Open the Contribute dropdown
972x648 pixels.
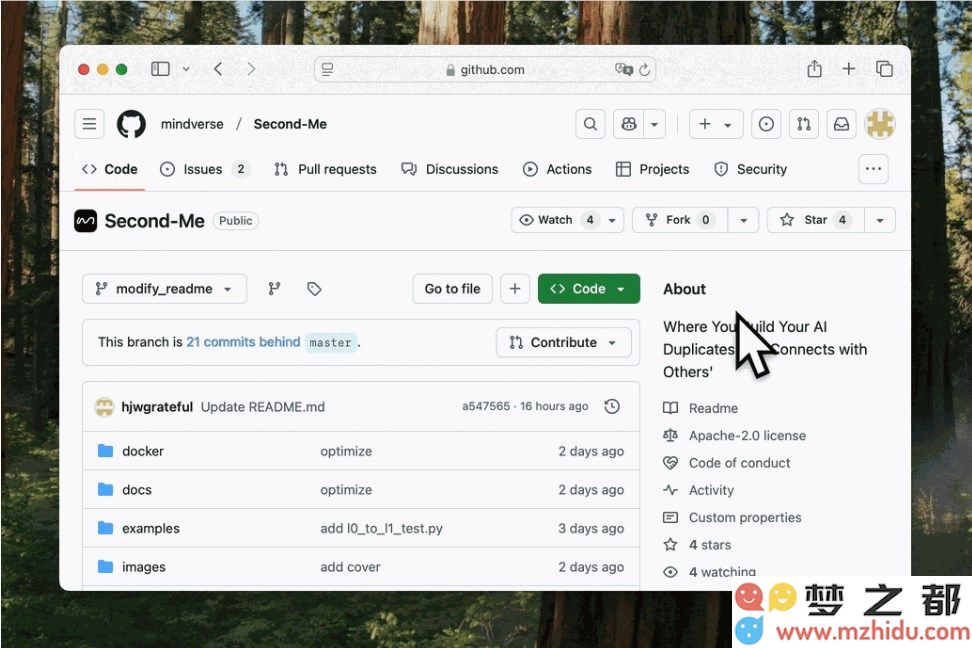pyautogui.click(x=563, y=342)
